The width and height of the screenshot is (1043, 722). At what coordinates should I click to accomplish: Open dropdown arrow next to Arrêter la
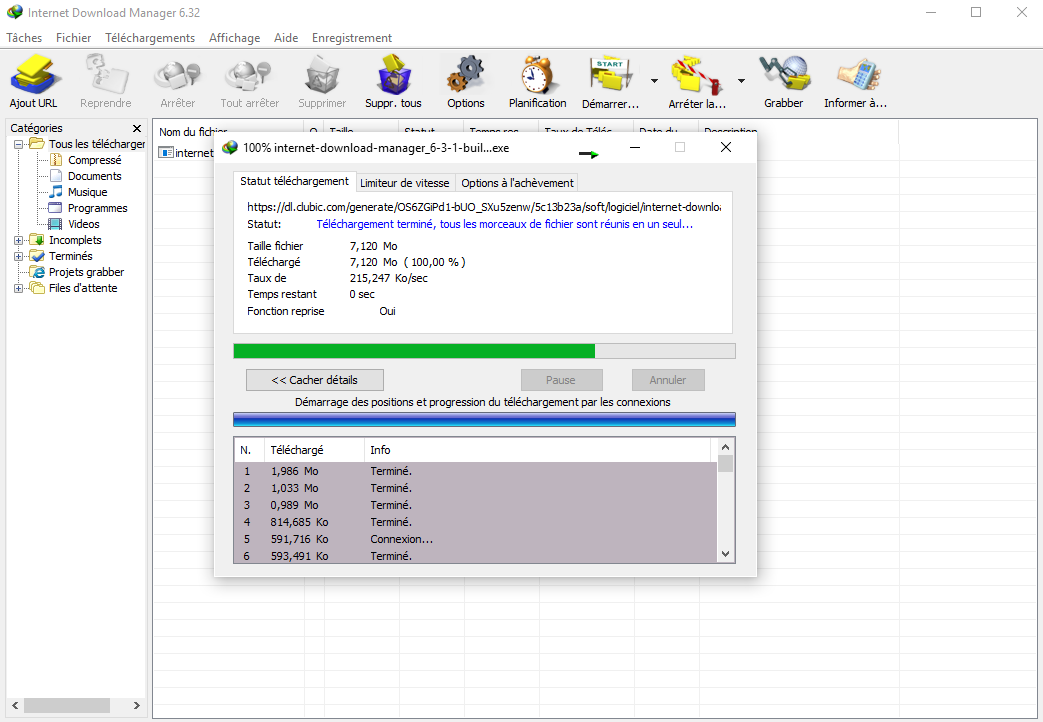(x=741, y=81)
